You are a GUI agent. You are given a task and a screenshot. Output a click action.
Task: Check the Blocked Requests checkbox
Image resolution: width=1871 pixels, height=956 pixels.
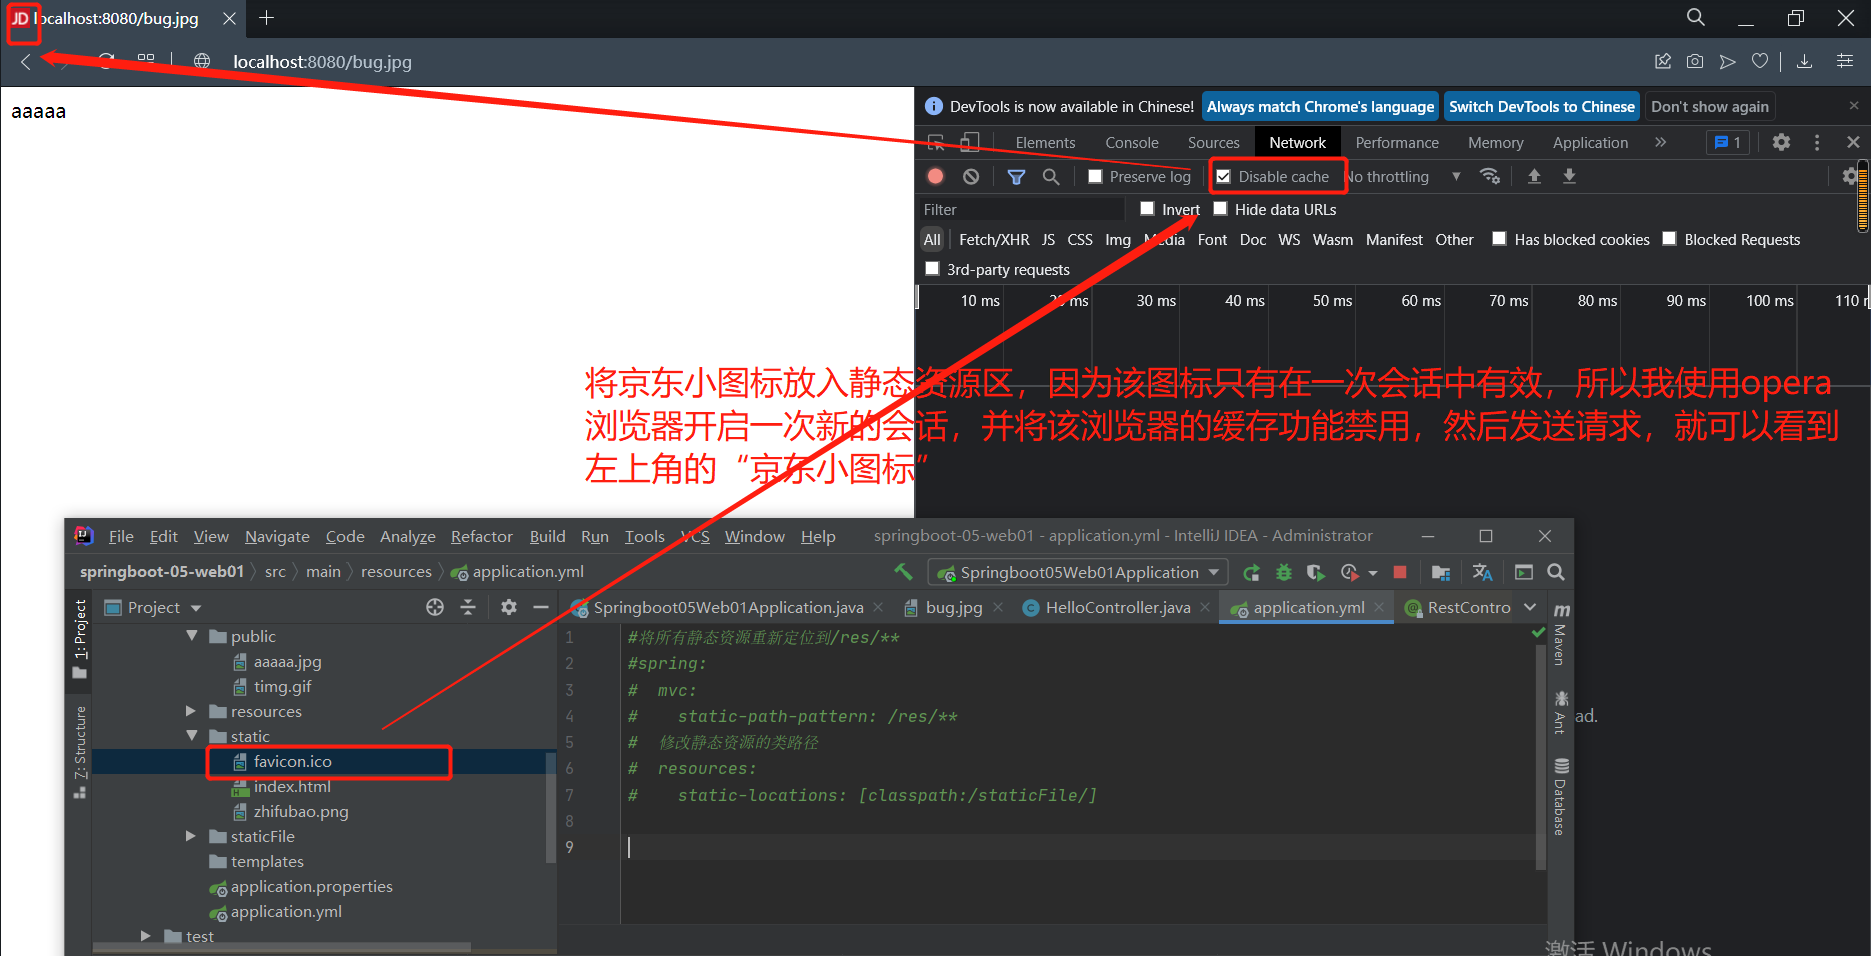point(1669,239)
